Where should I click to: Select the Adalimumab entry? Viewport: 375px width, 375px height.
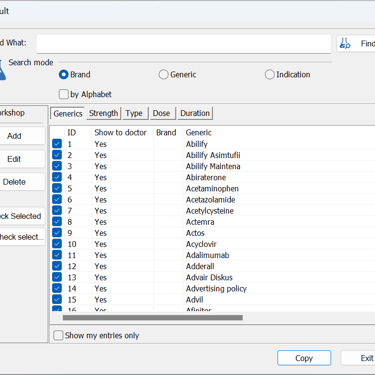coord(207,255)
